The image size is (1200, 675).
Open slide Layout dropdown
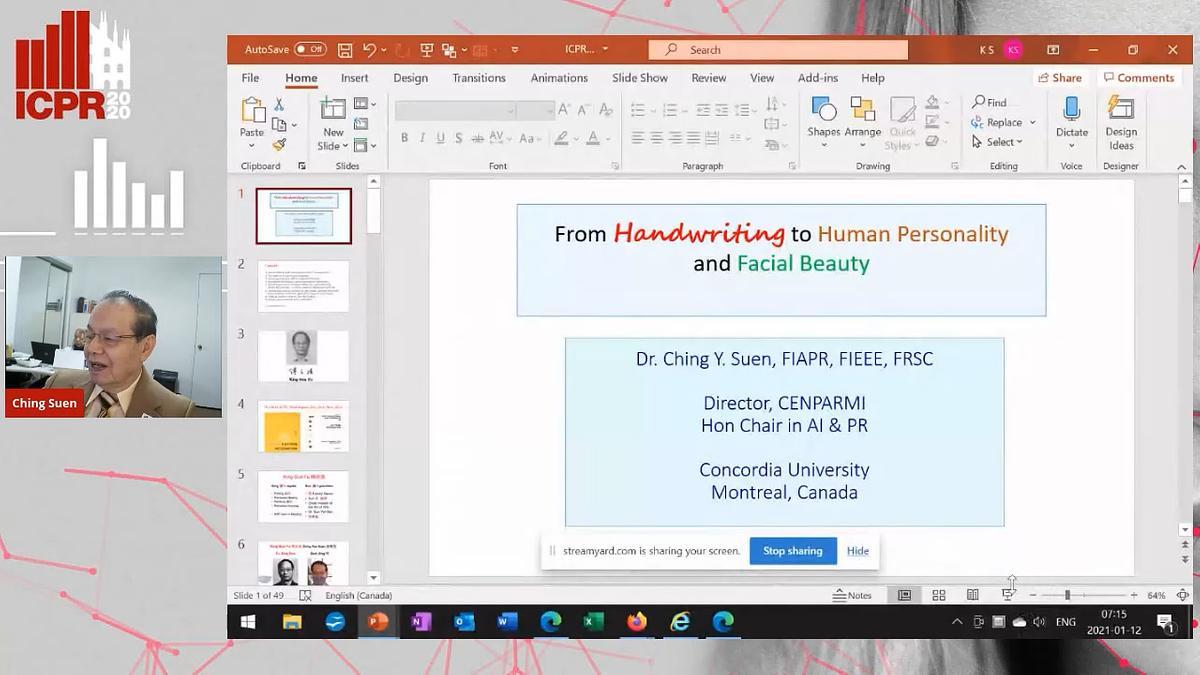pos(365,104)
